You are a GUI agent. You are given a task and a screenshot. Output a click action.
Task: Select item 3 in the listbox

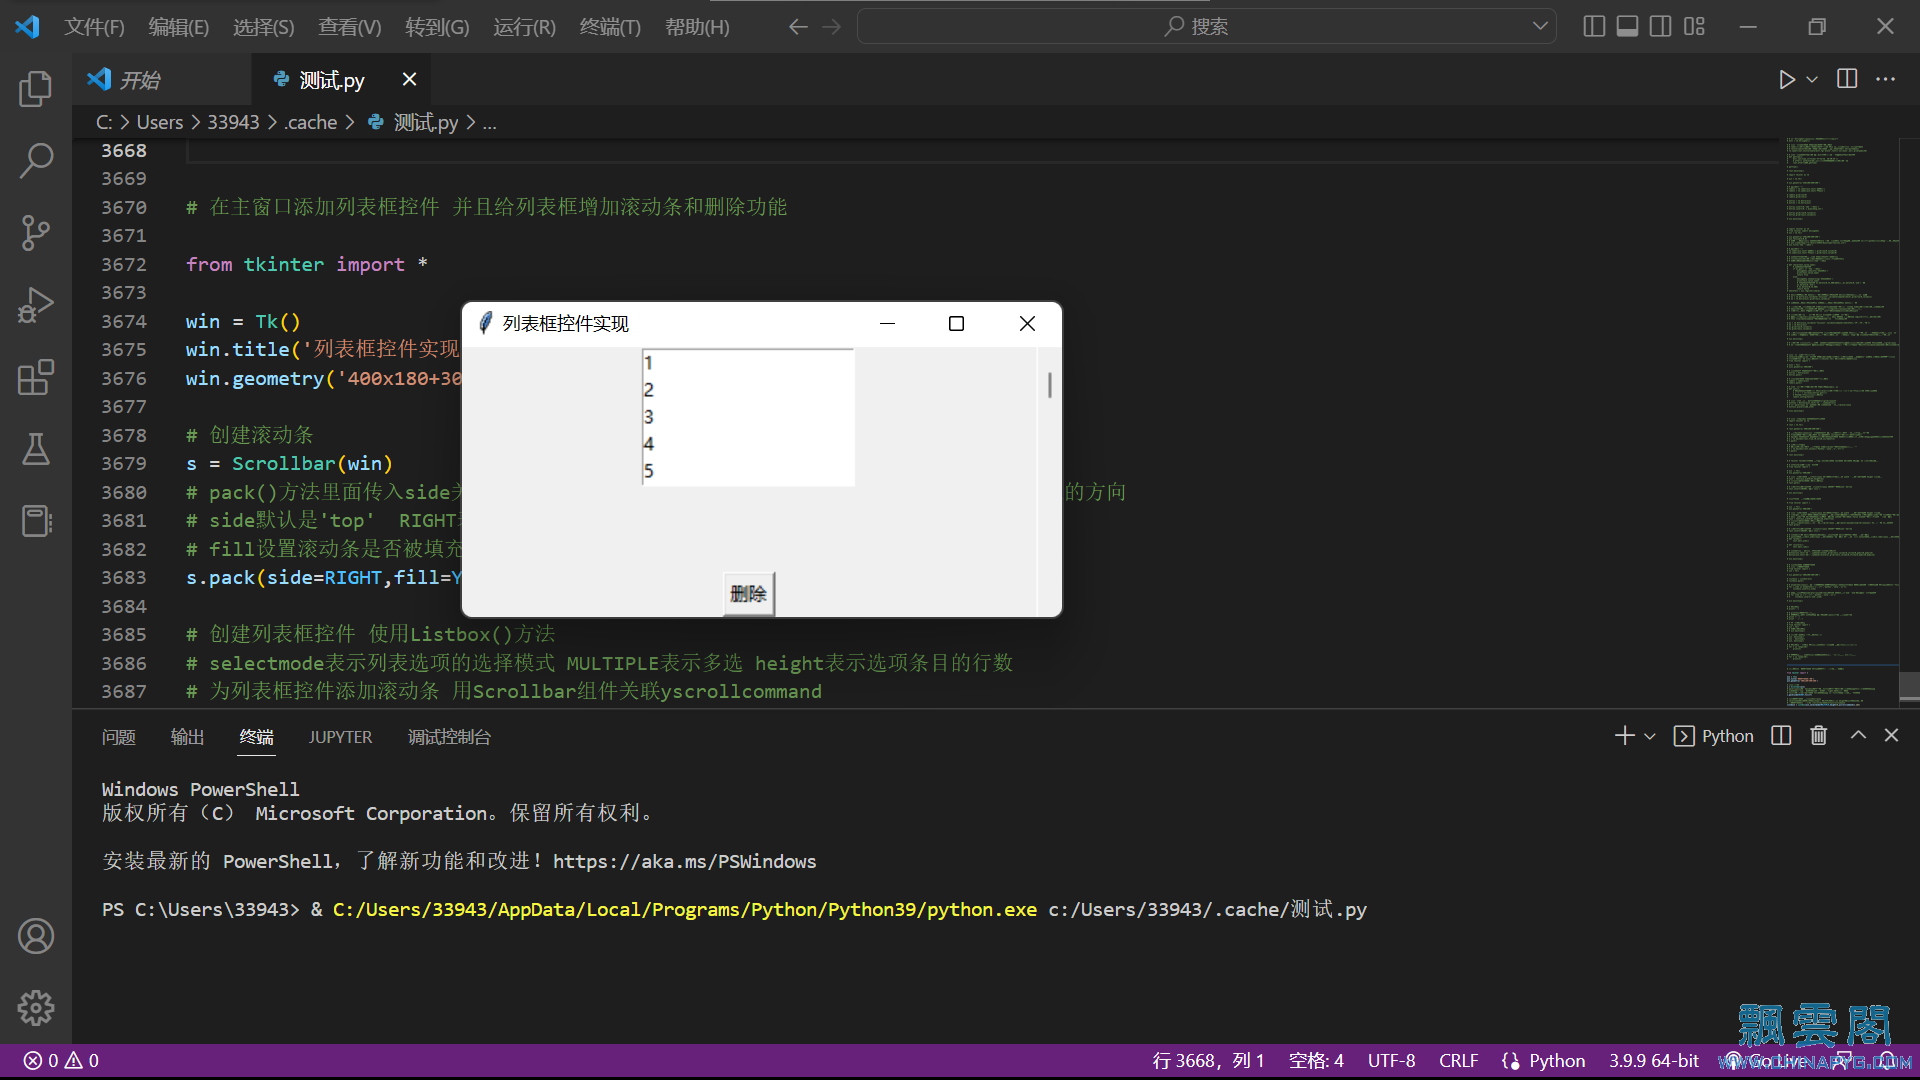[748, 417]
